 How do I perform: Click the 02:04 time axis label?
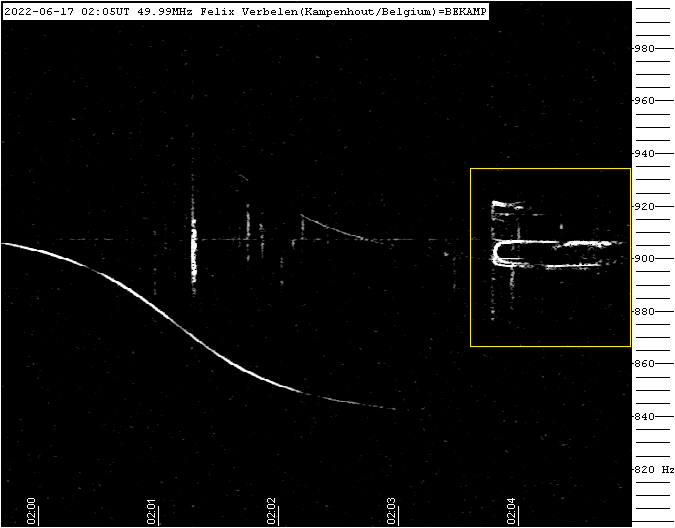(x=511, y=511)
